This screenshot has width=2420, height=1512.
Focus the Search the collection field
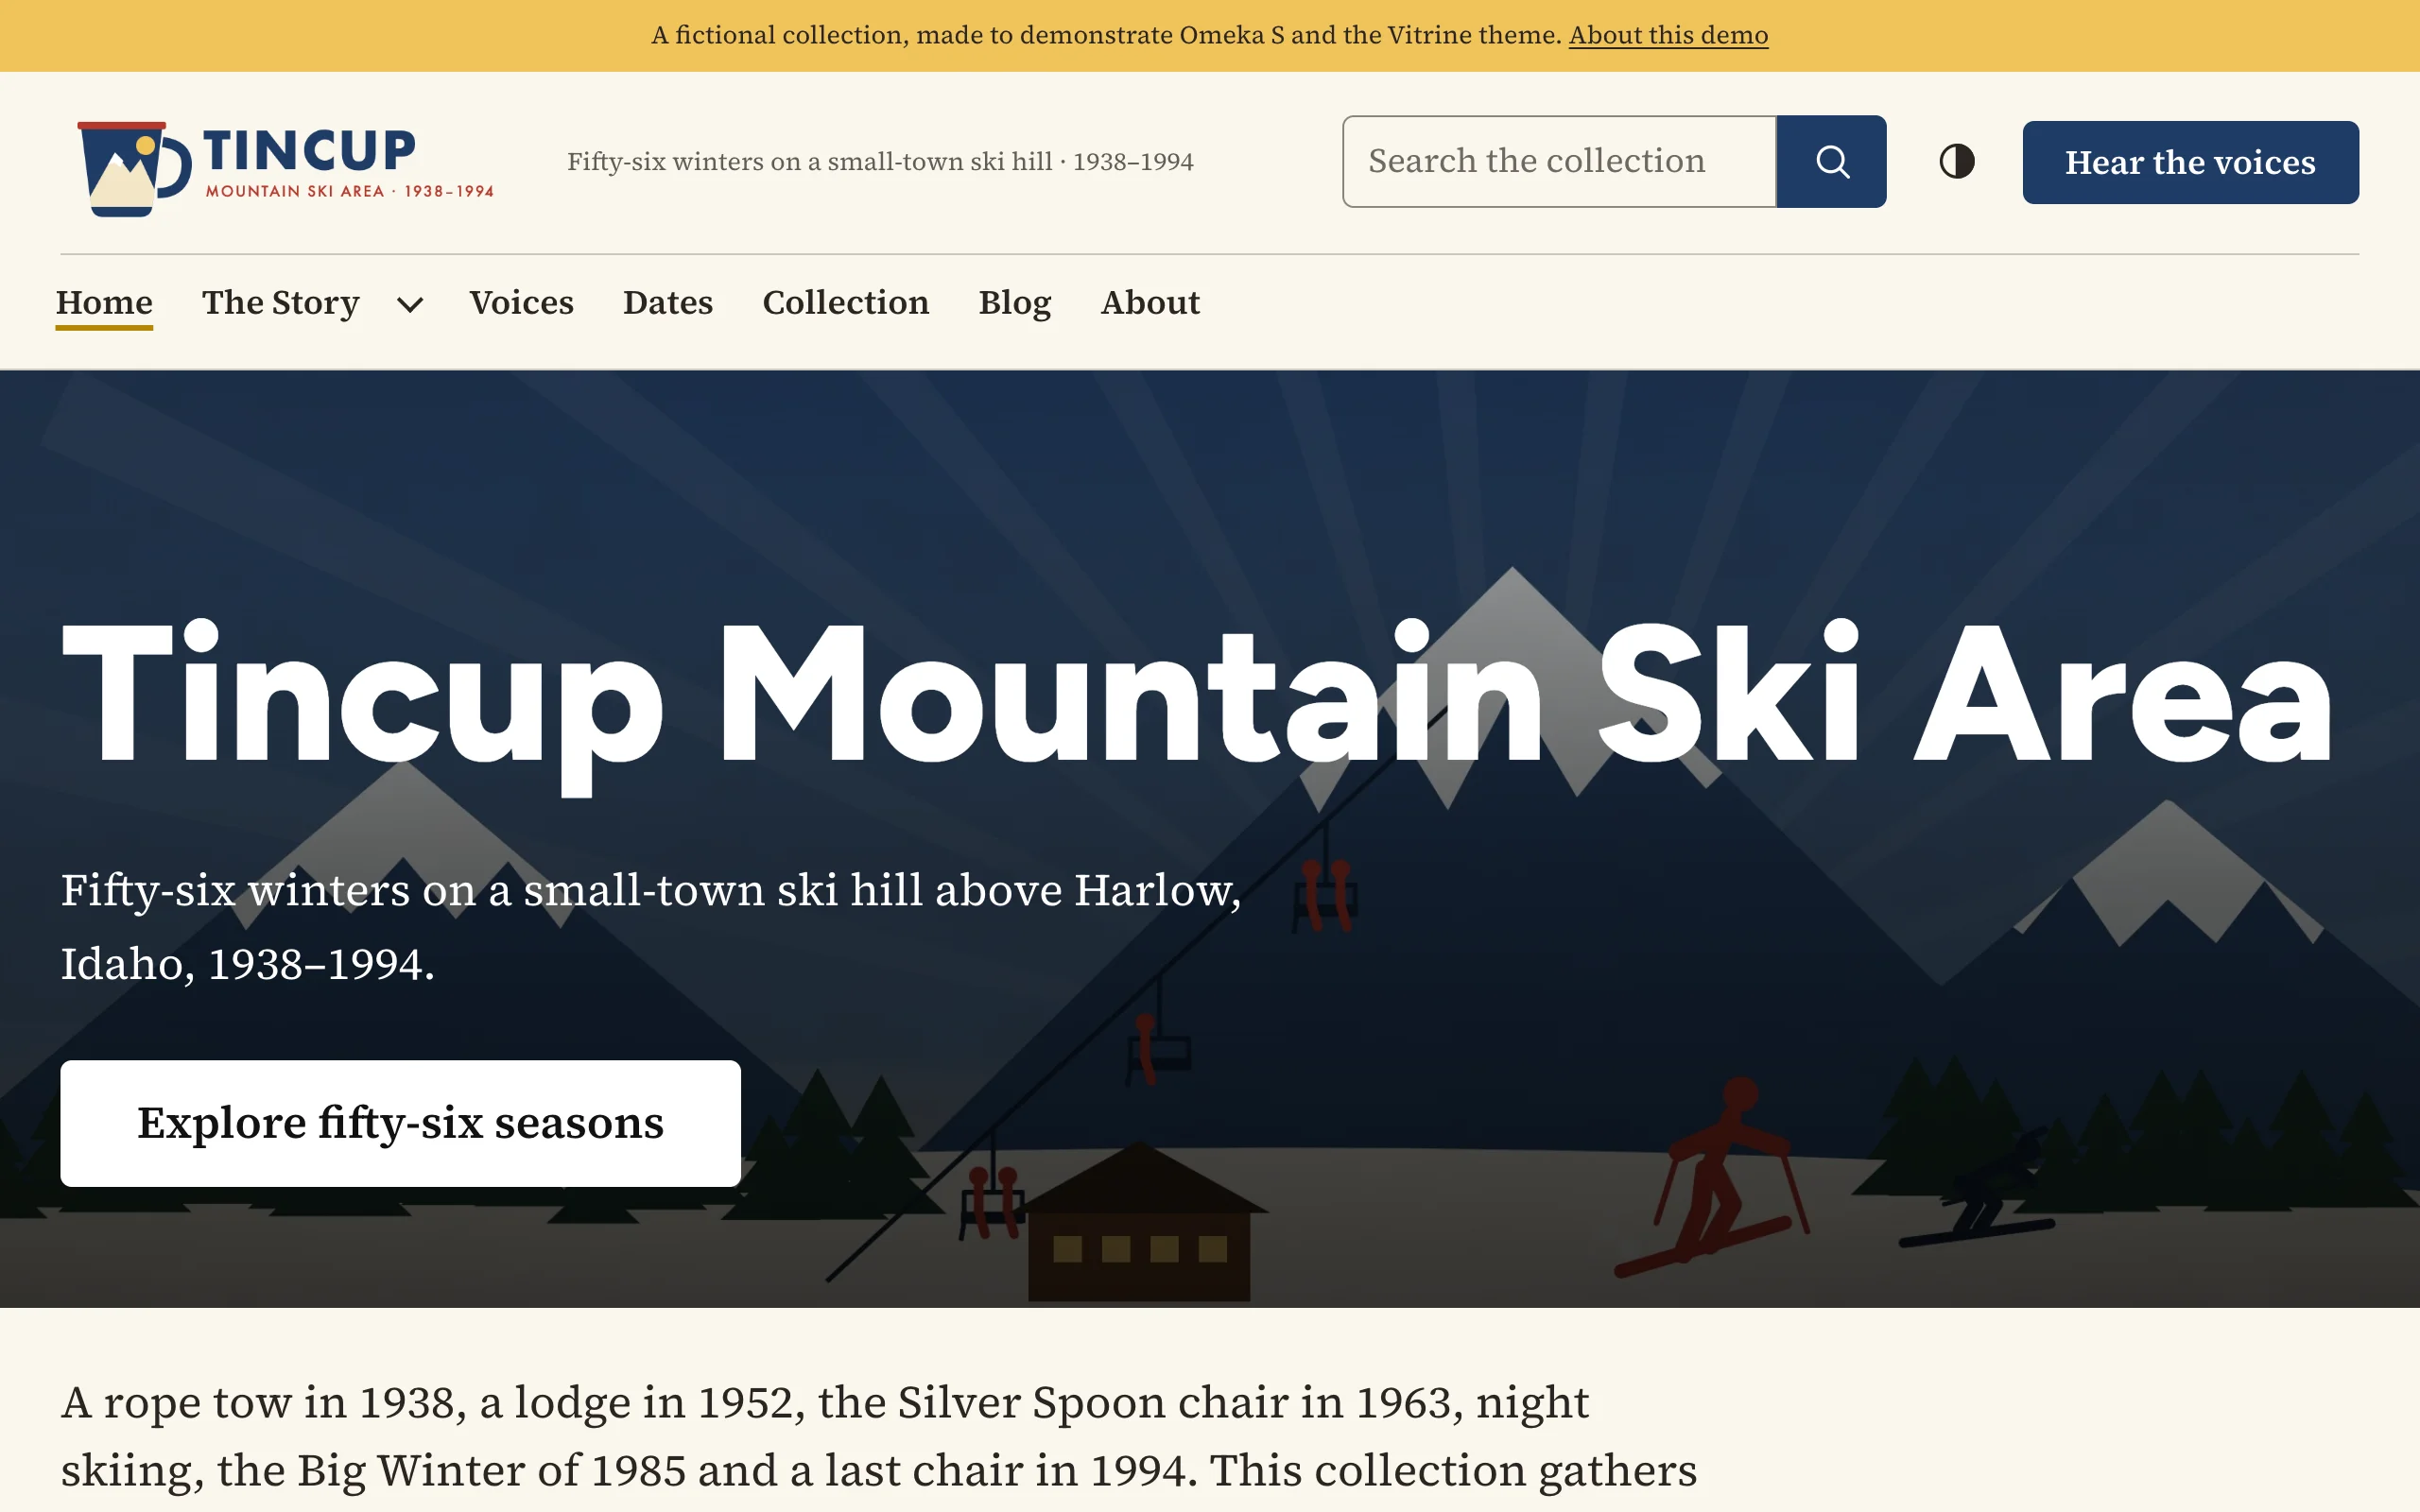pyautogui.click(x=1559, y=161)
